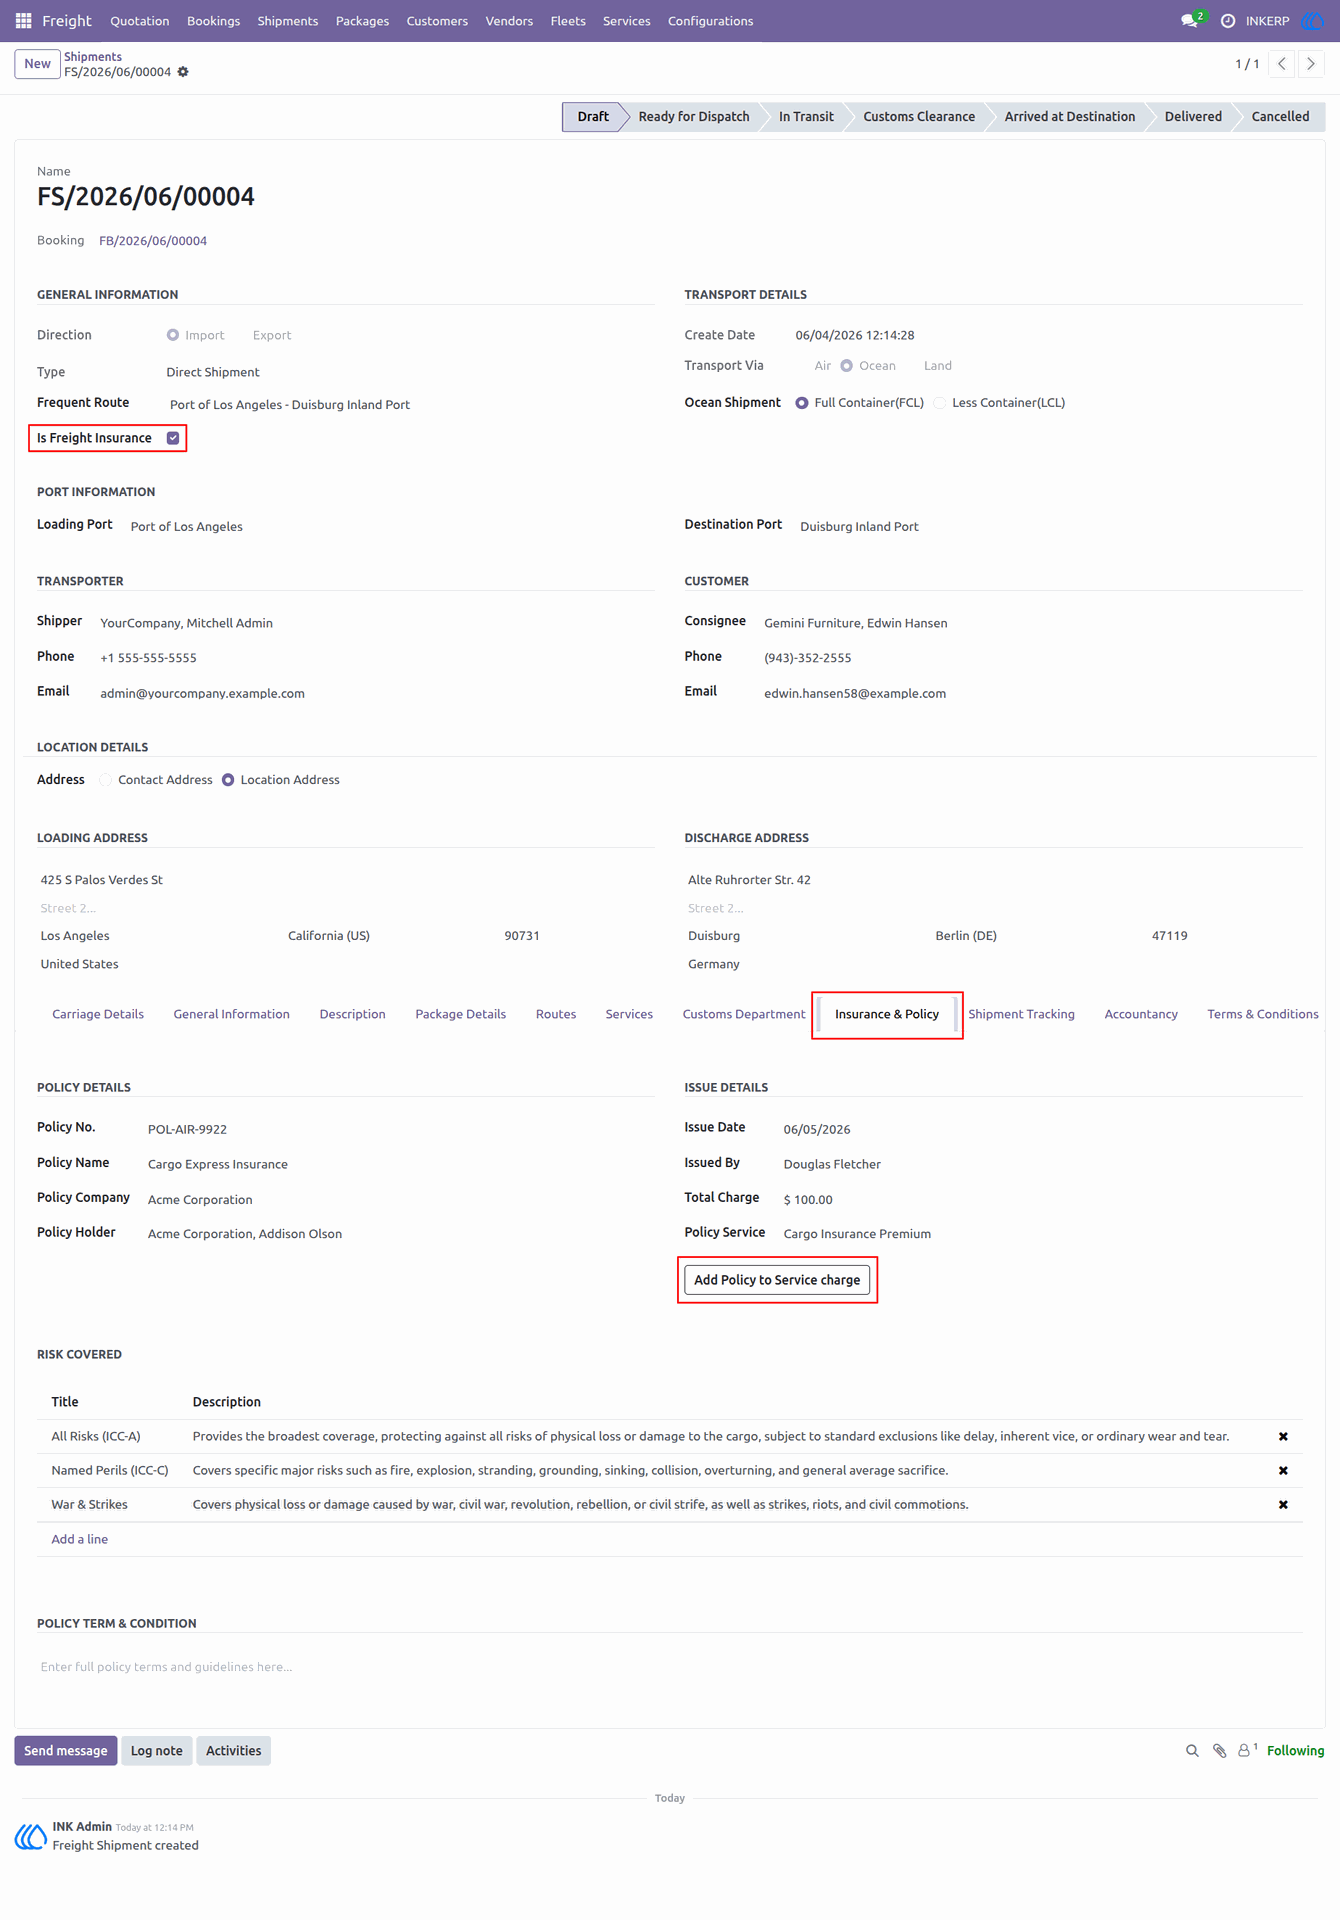Delete the Named Perils (ICC-C) row
The width and height of the screenshot is (1340, 1920).
[x=1283, y=1471]
